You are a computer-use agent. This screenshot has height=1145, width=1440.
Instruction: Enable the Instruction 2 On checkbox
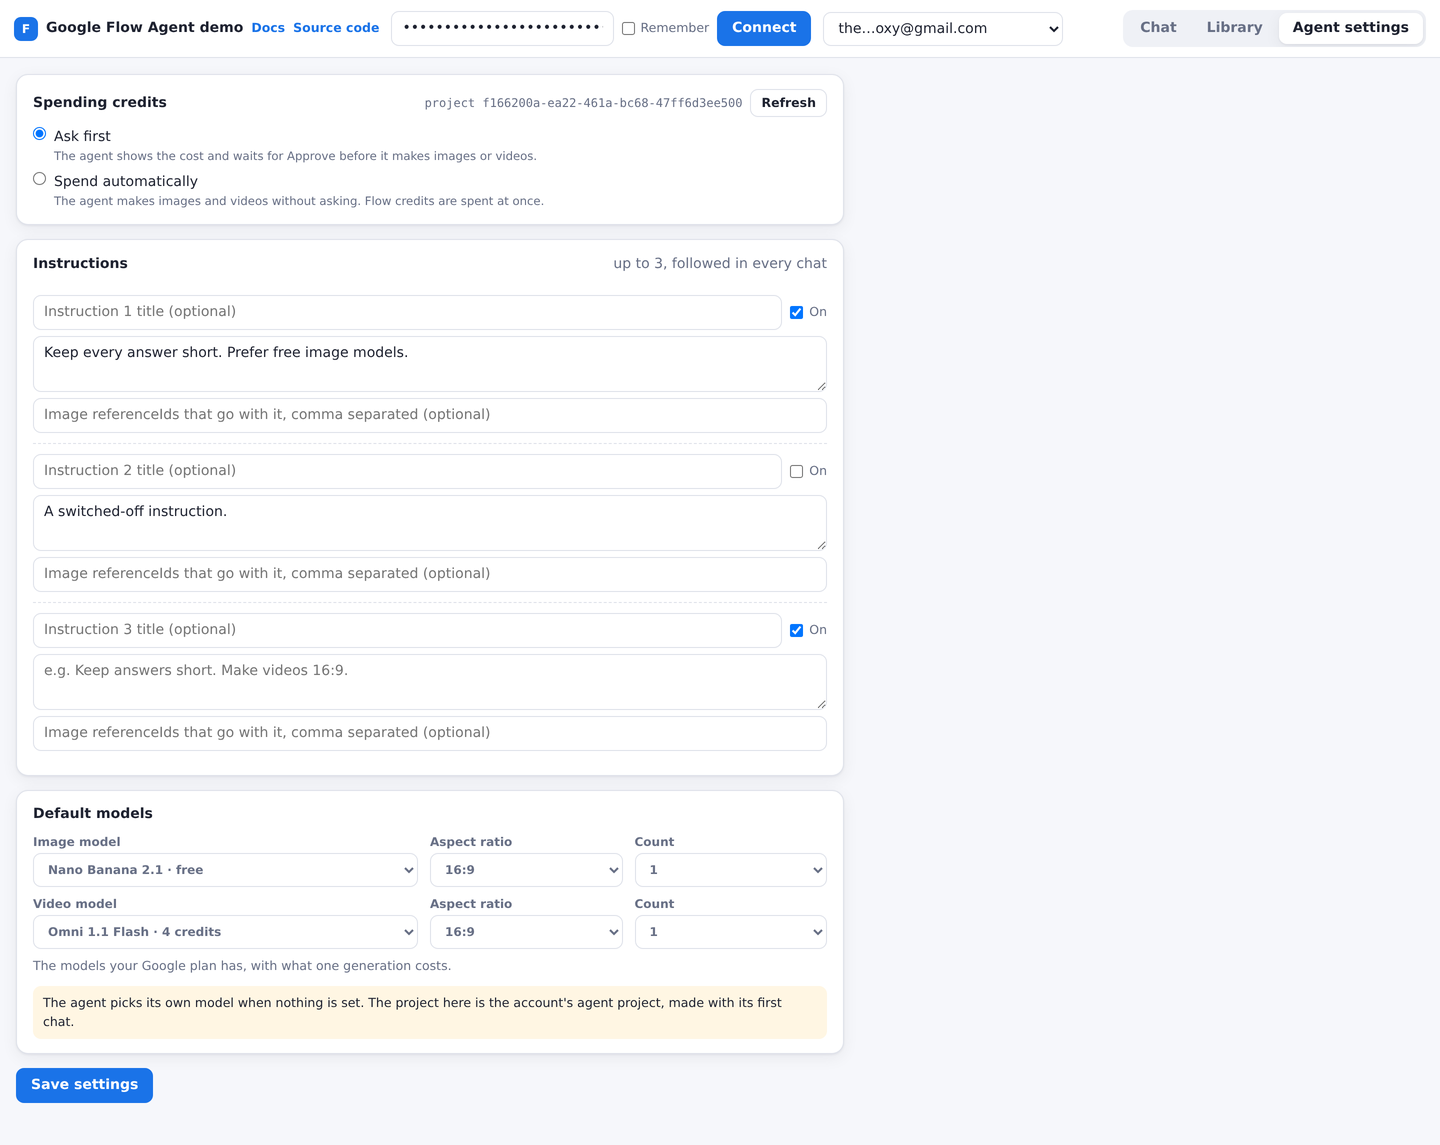pos(797,471)
